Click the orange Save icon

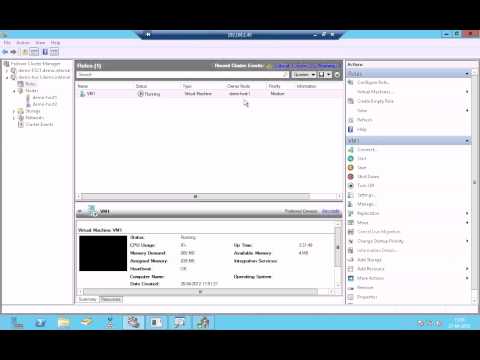point(351,168)
